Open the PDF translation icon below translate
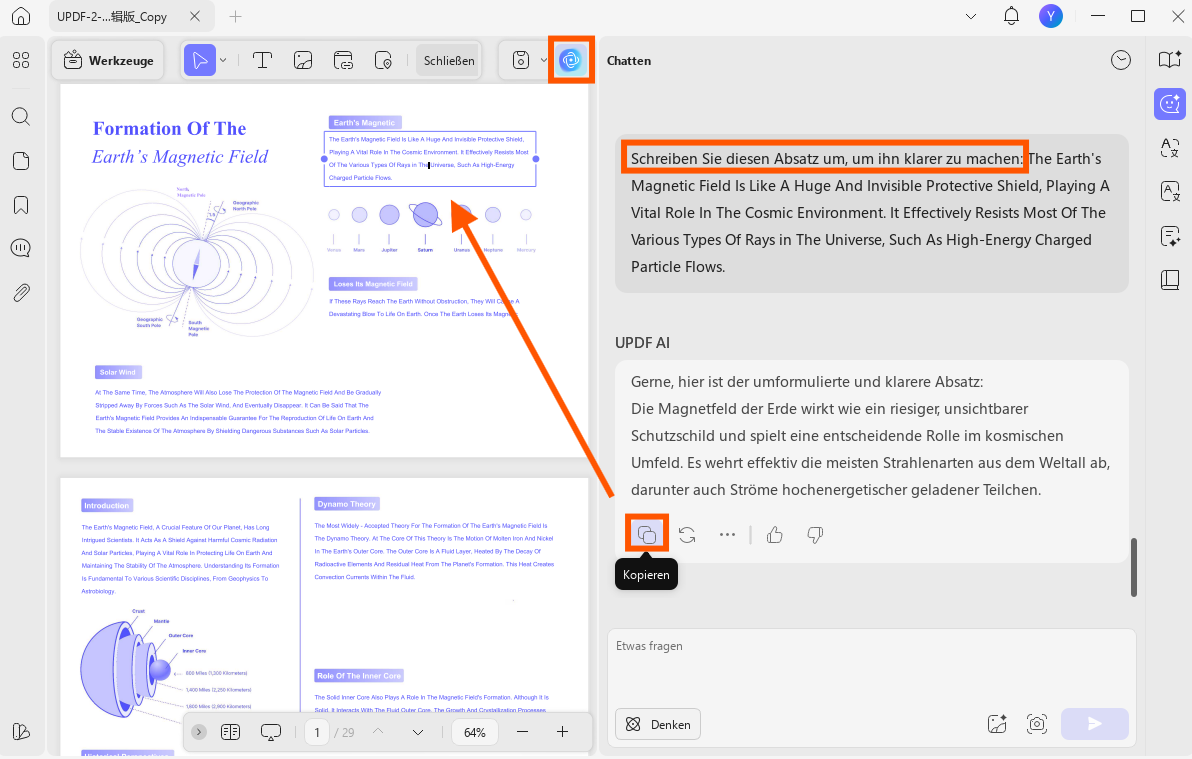1192x759 pixels. pos(1170,192)
